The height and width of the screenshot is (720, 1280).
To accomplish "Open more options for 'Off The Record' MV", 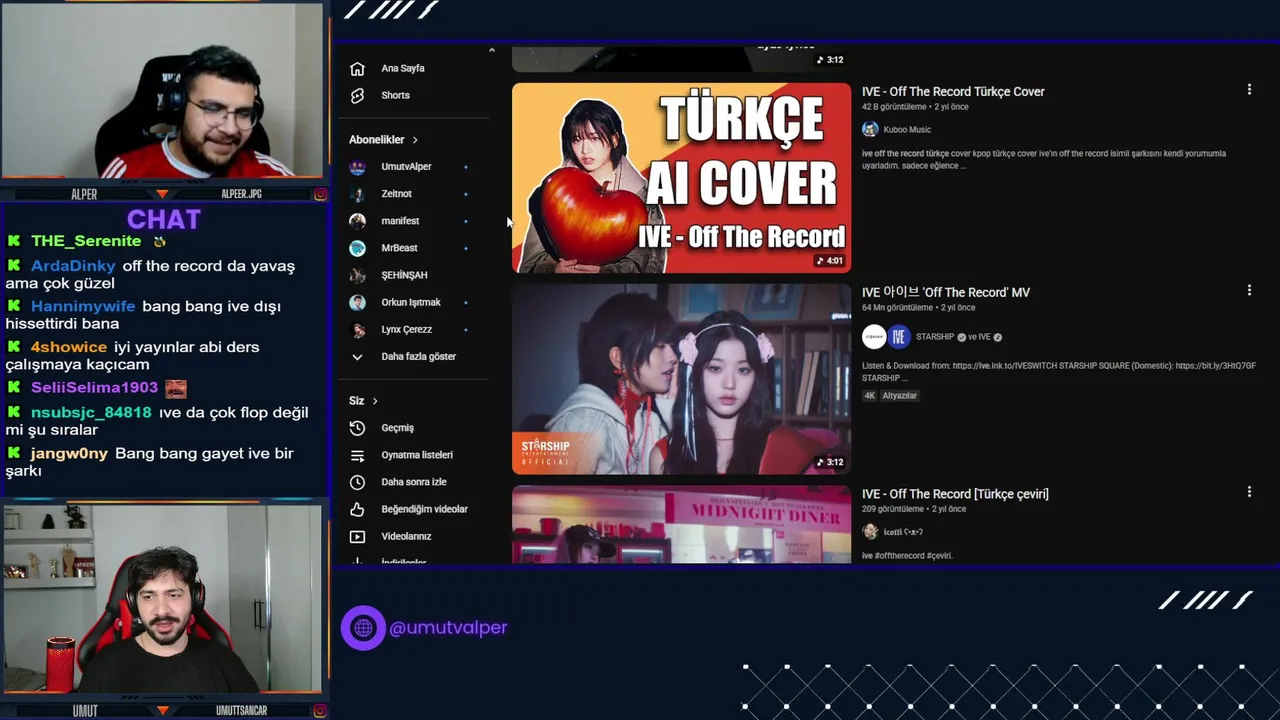I will tap(1249, 291).
